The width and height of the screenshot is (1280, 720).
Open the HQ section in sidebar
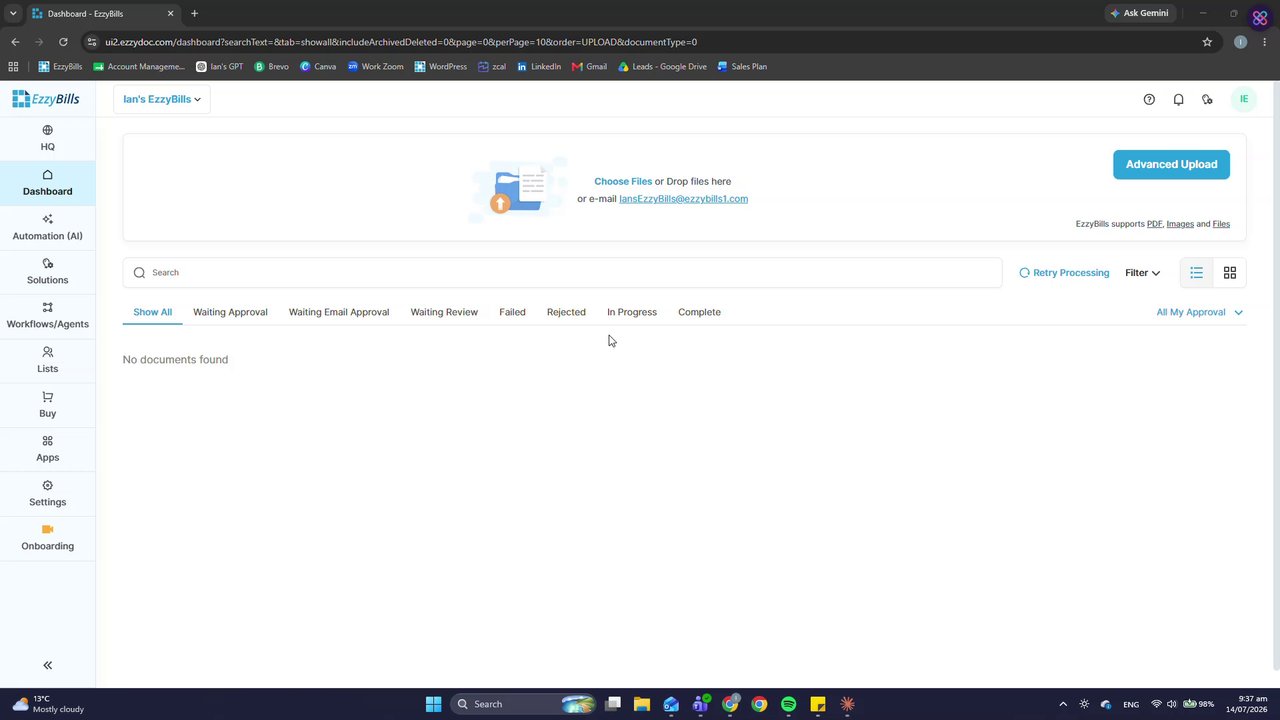tap(47, 138)
